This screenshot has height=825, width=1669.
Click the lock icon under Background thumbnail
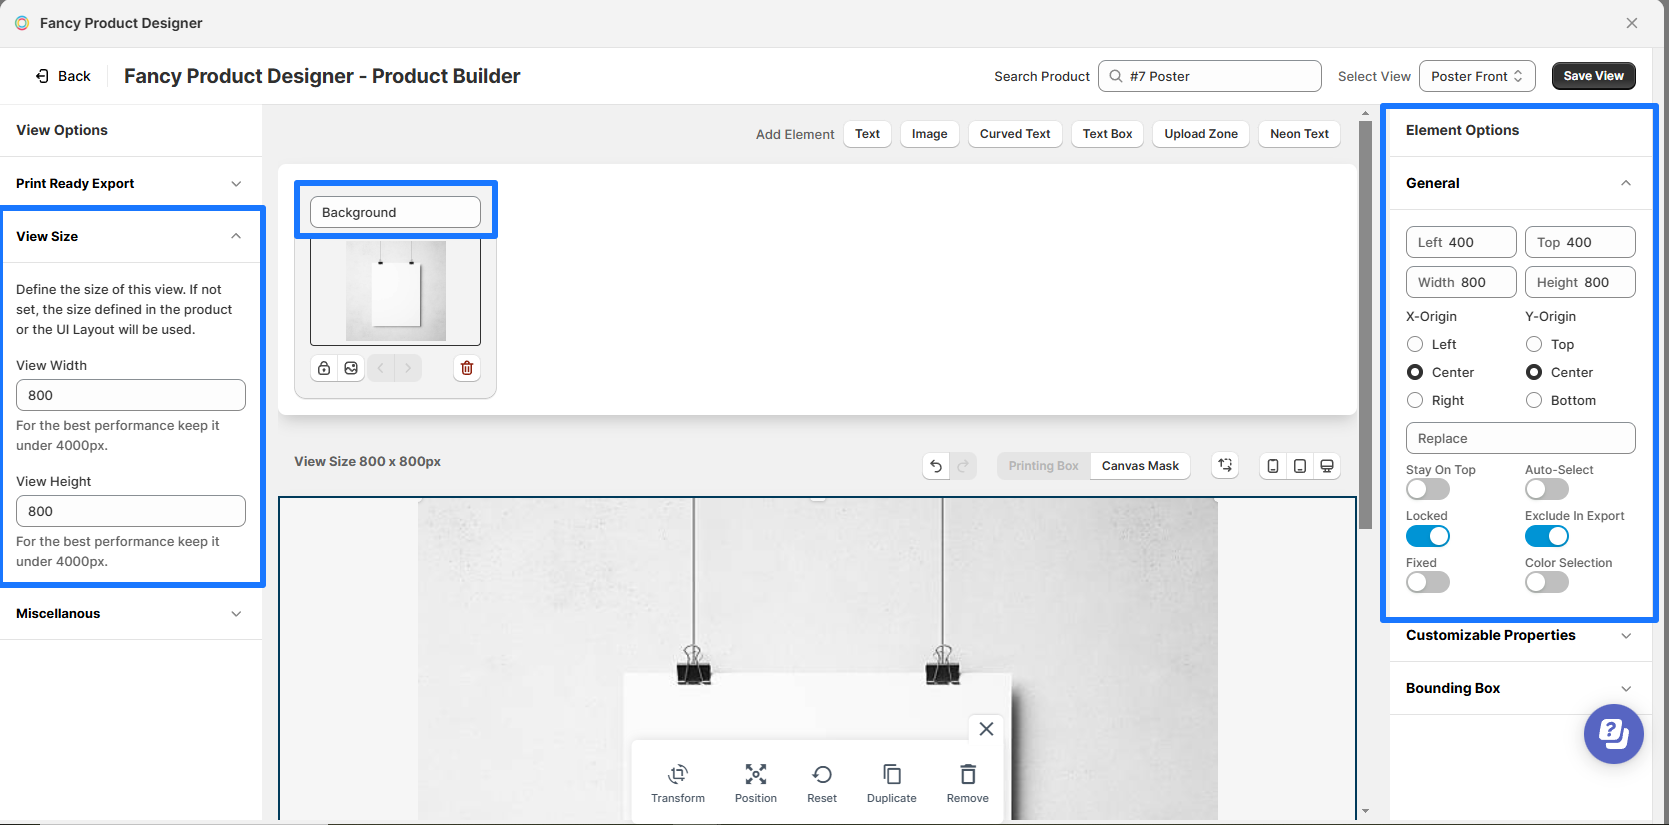pyautogui.click(x=324, y=368)
